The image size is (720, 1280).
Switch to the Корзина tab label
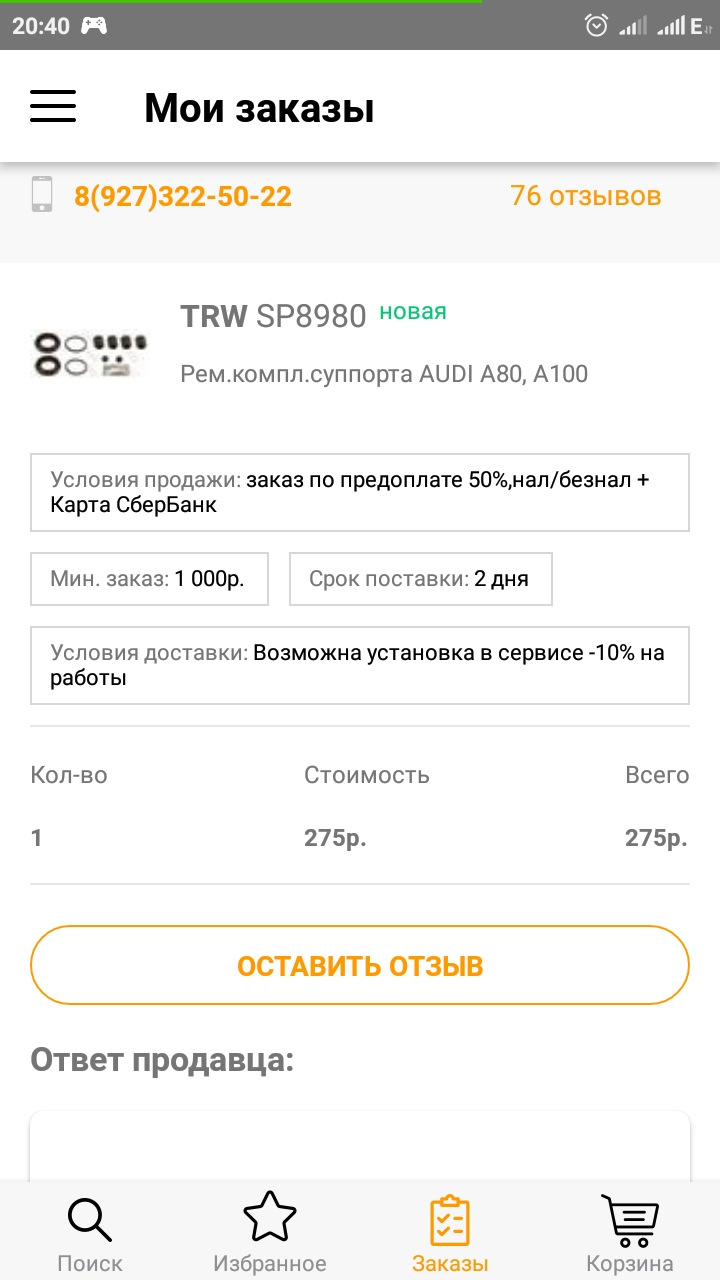click(630, 1263)
